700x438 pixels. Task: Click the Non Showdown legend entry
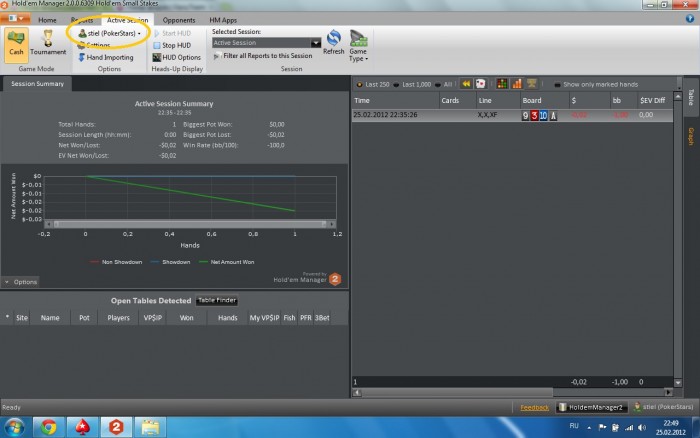coord(116,262)
